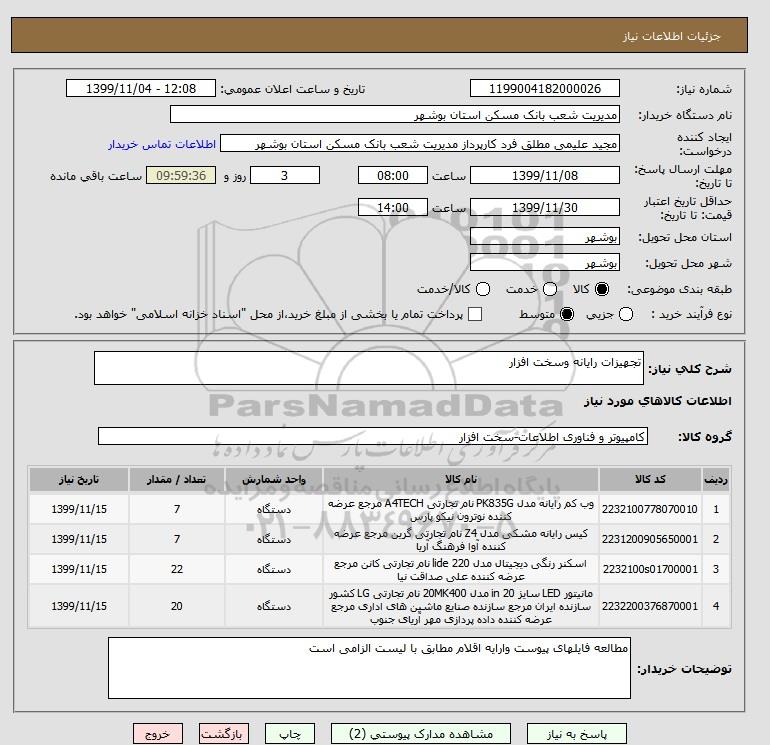This screenshot has height=745, width=770.
Task: Open مشاهده مدارک پیوستی (2) attachments
Action: click(421, 734)
